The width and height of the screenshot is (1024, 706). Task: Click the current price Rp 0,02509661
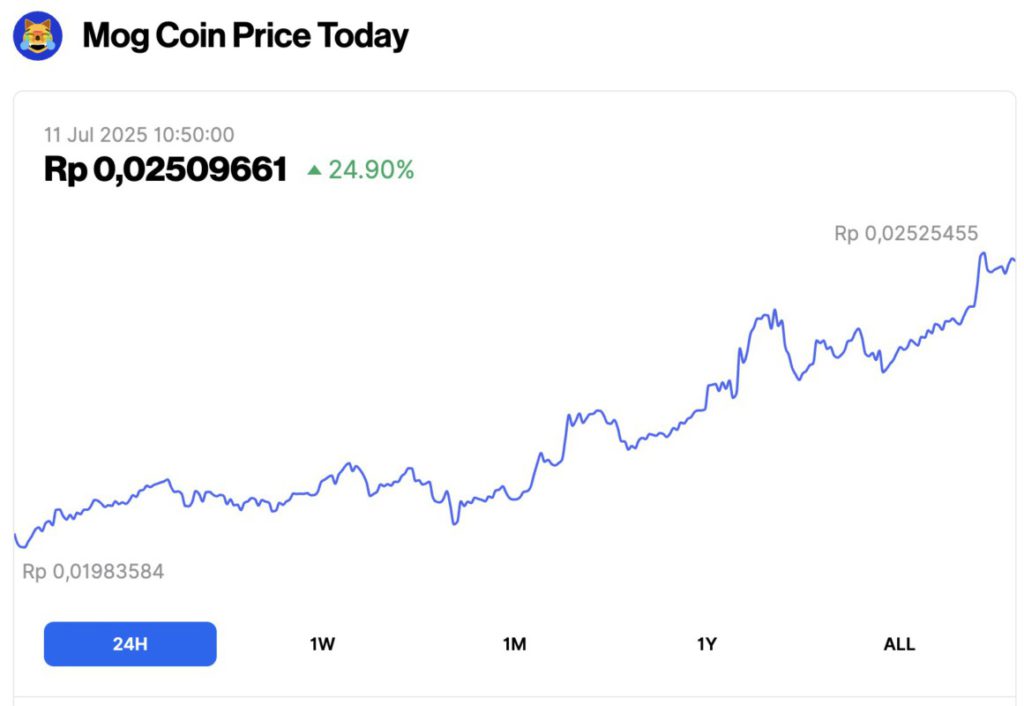pos(165,170)
